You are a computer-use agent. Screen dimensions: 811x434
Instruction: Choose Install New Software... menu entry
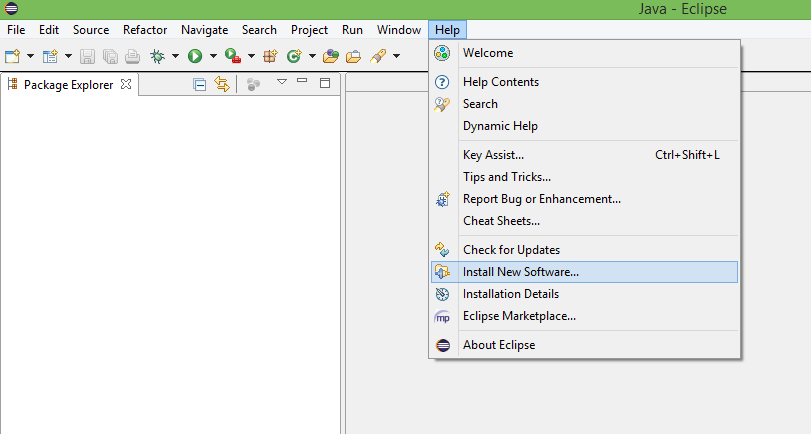[584, 272]
